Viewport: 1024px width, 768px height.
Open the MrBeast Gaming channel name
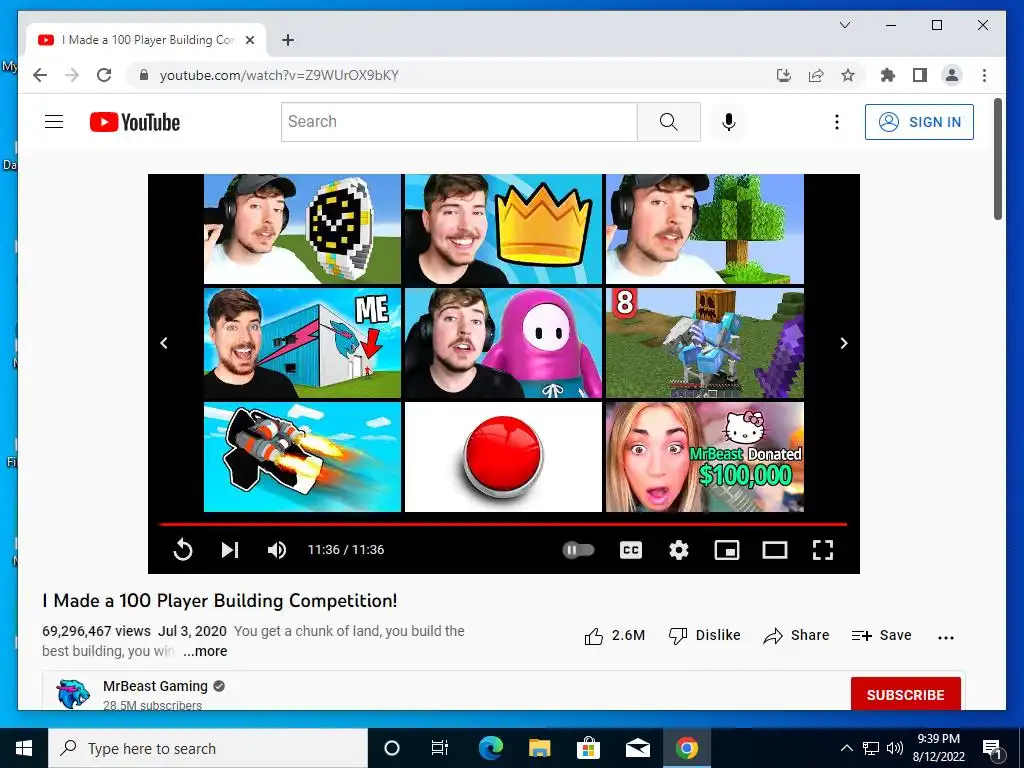pos(155,686)
